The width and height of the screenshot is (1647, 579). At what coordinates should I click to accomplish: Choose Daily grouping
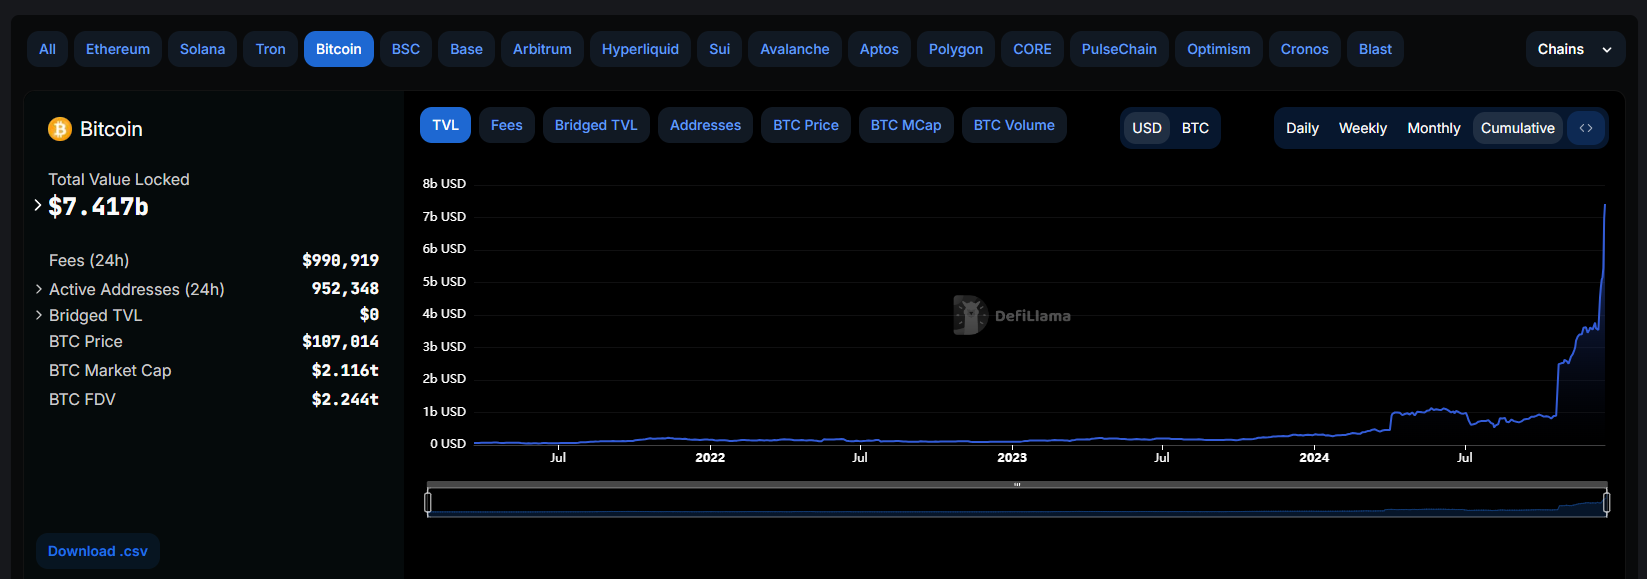1302,128
